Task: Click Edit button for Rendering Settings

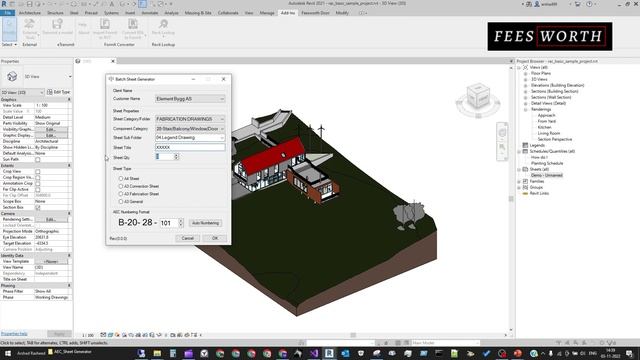Action: [x=51, y=220]
